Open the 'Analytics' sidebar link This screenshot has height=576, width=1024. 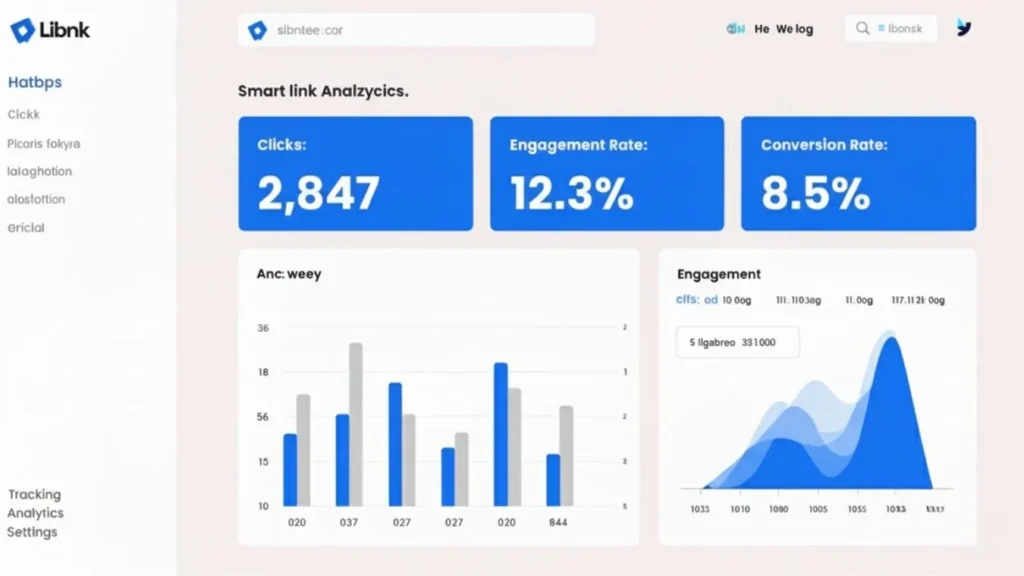(x=35, y=513)
